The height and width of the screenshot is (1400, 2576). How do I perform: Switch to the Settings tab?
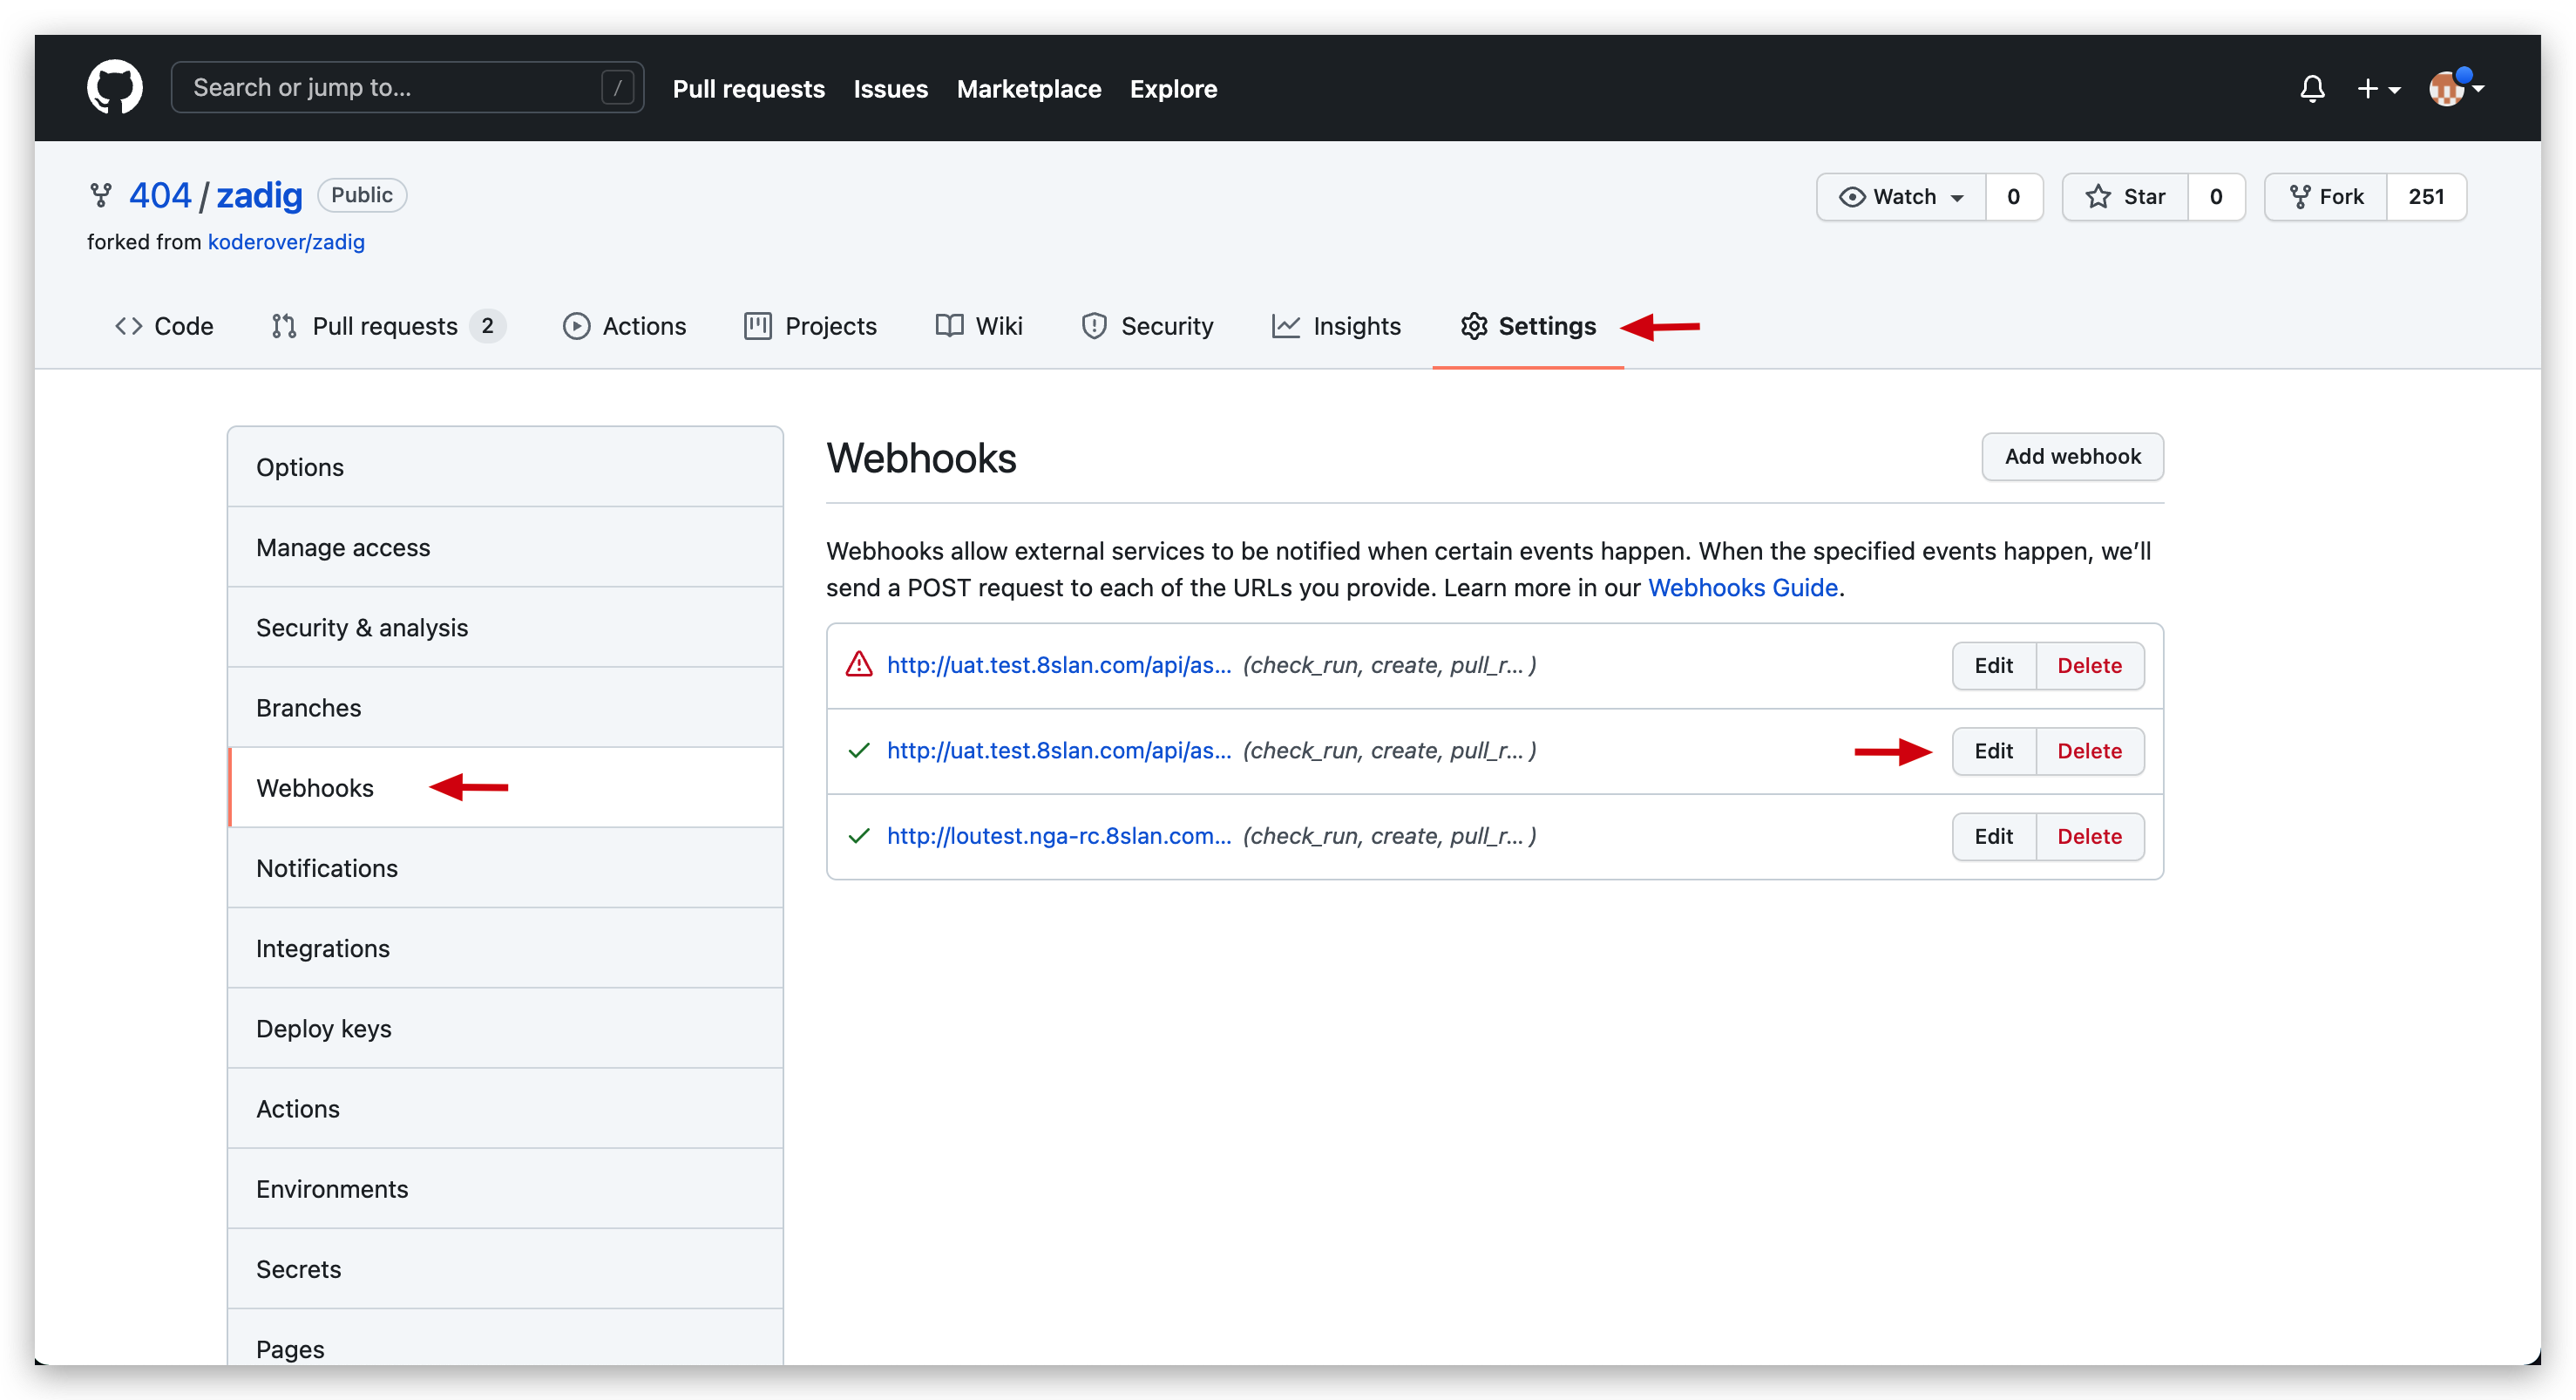(1546, 326)
